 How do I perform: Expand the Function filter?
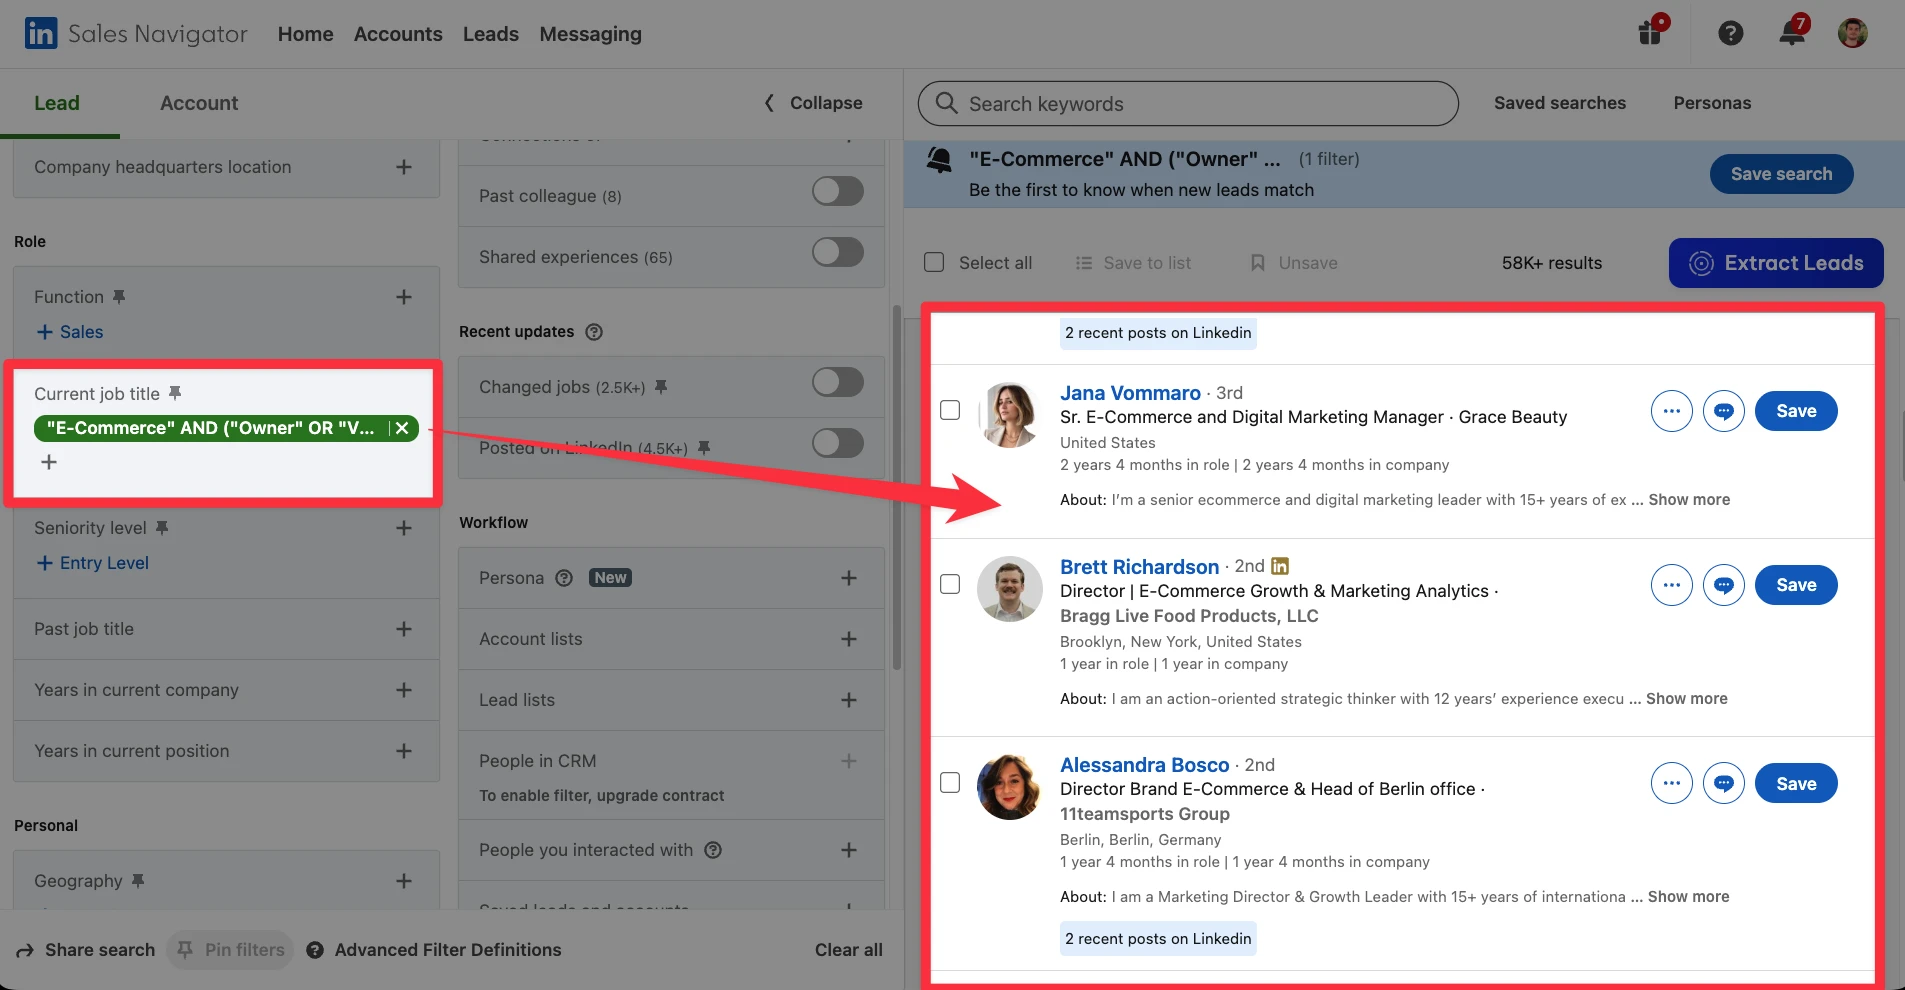pyautogui.click(x=404, y=297)
